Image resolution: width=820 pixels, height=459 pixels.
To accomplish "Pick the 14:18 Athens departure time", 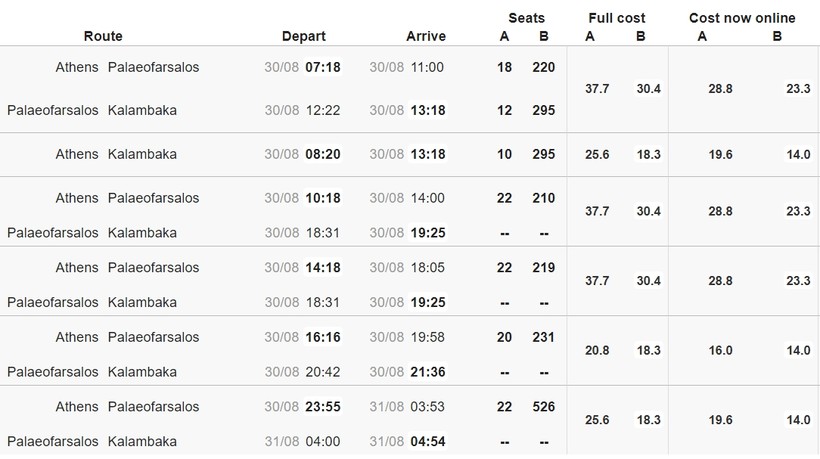I will [323, 268].
